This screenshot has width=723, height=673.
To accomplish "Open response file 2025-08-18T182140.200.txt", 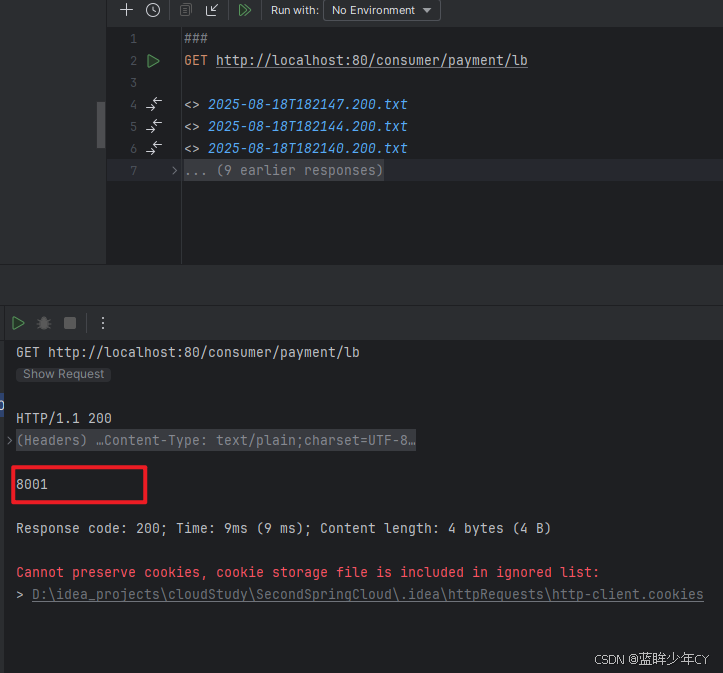I will point(308,148).
